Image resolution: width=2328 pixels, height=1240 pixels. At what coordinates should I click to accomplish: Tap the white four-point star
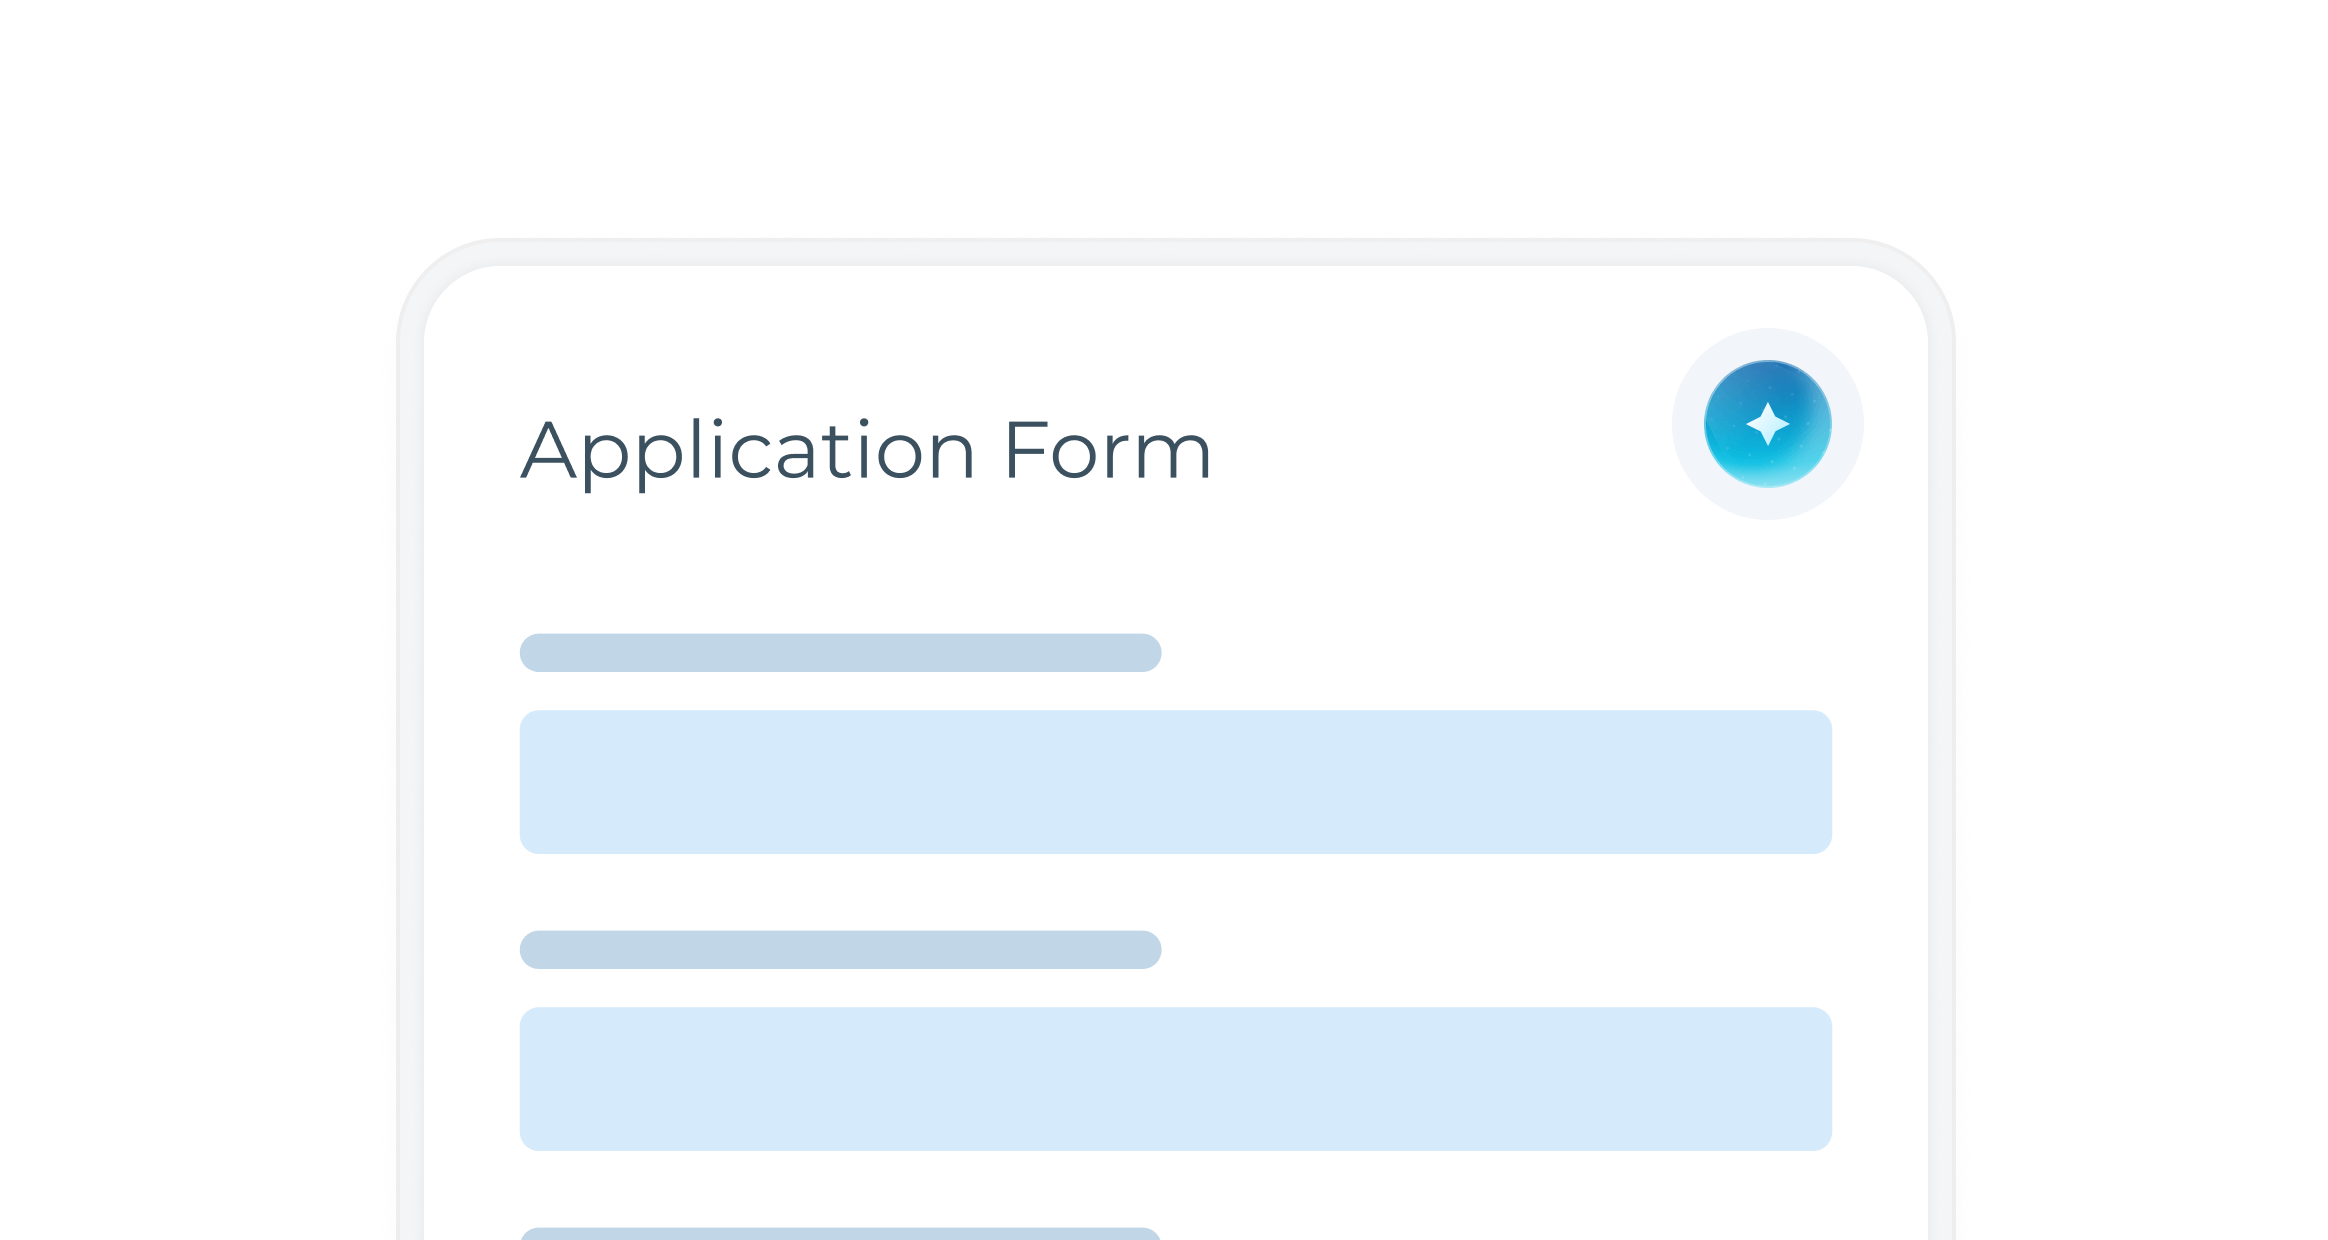pyautogui.click(x=1767, y=424)
